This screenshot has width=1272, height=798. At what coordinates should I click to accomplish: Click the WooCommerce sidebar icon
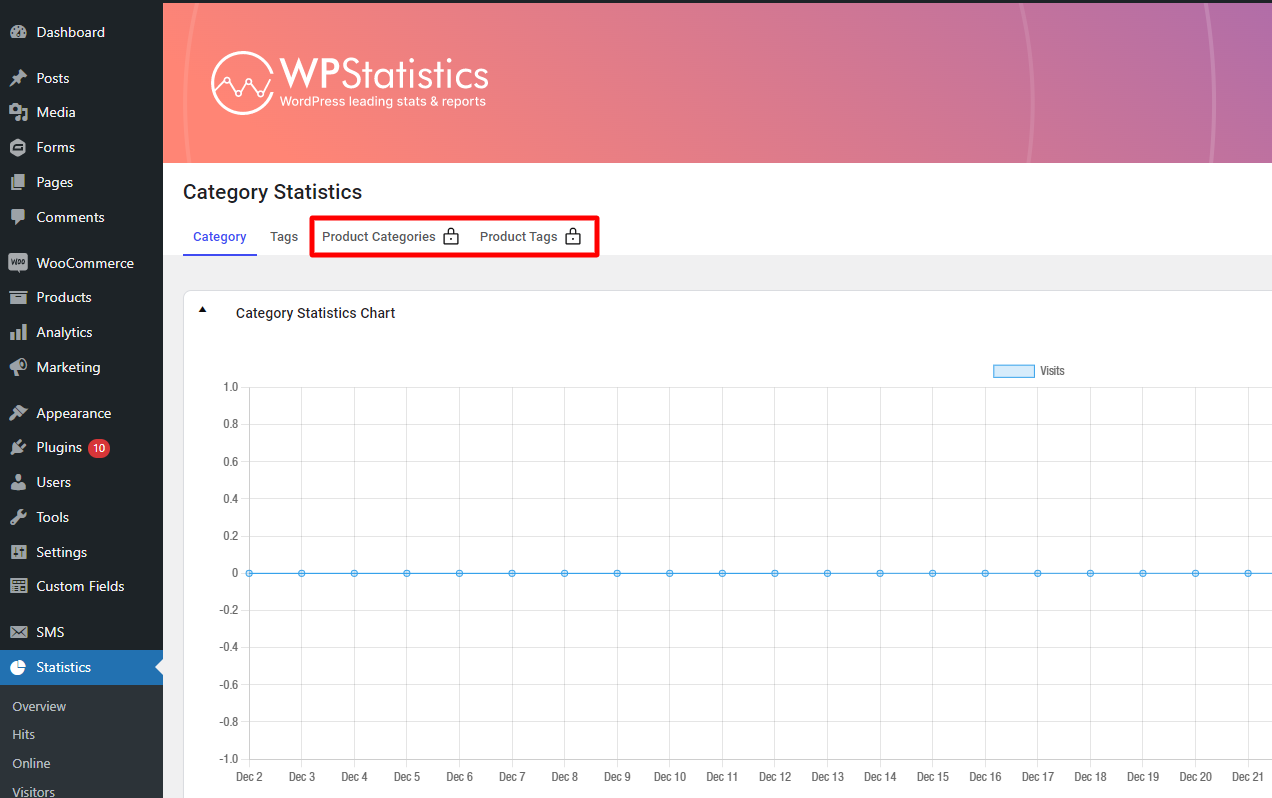pos(20,262)
